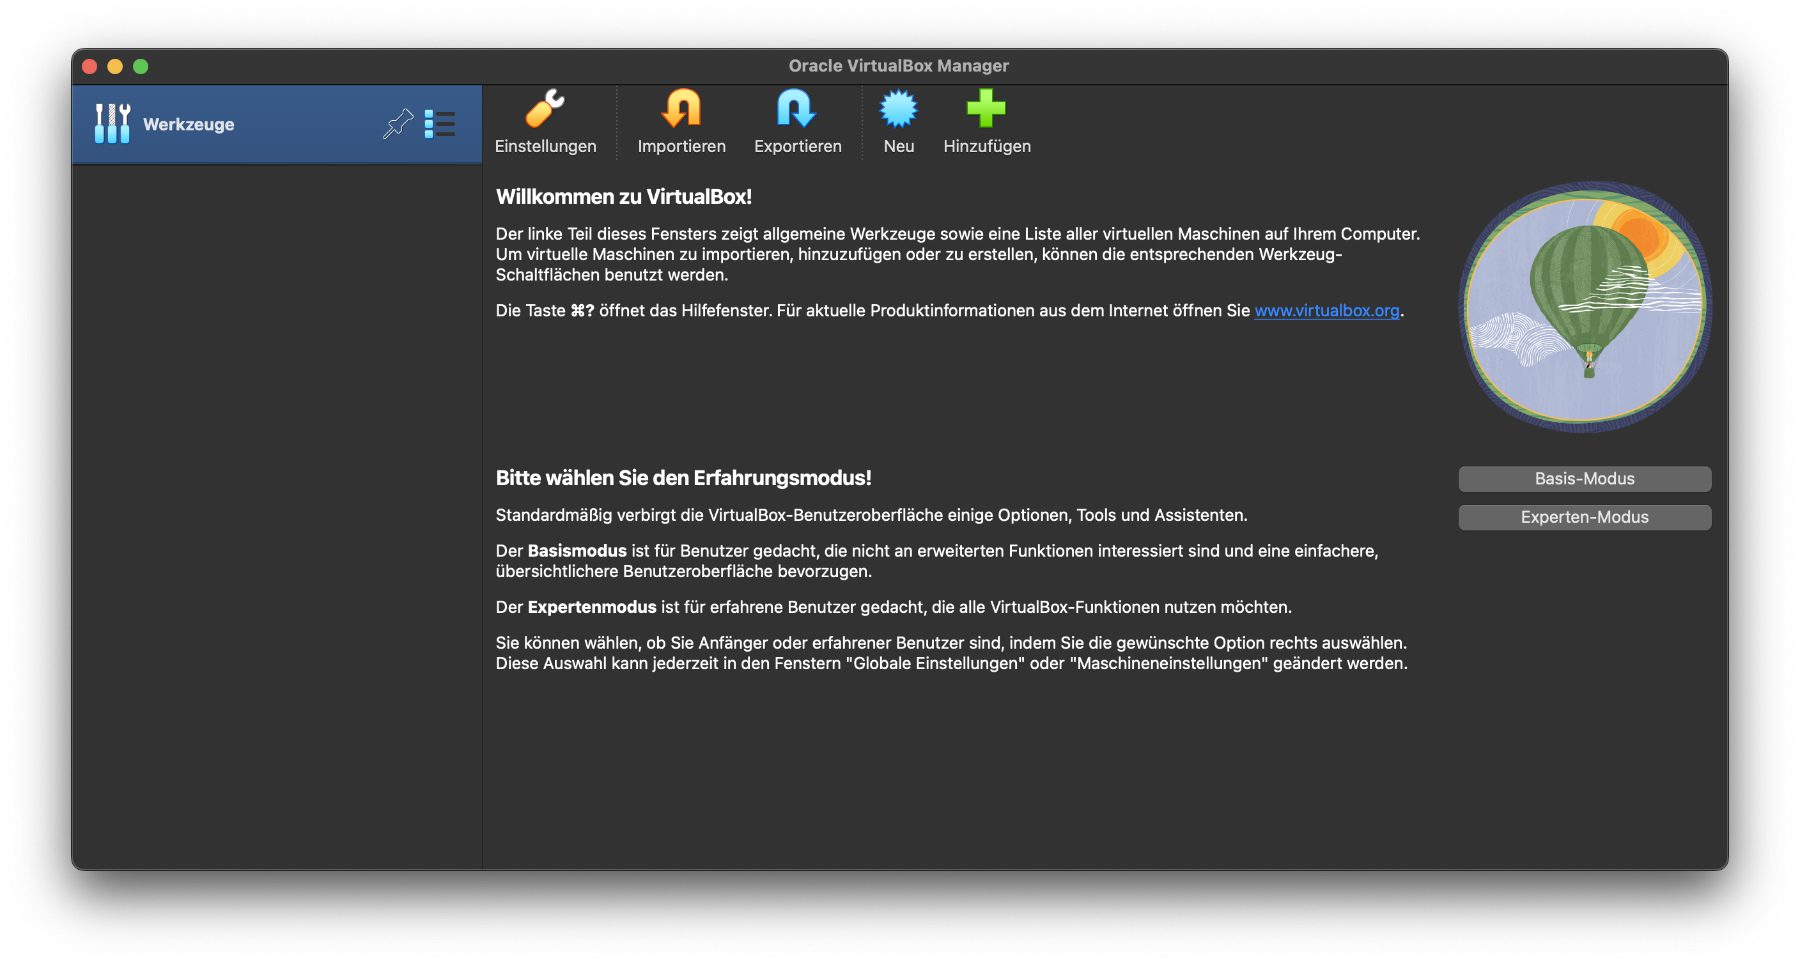Open the www.virtualbox.org link
Viewport: 1800px width, 965px height.
pos(1327,311)
